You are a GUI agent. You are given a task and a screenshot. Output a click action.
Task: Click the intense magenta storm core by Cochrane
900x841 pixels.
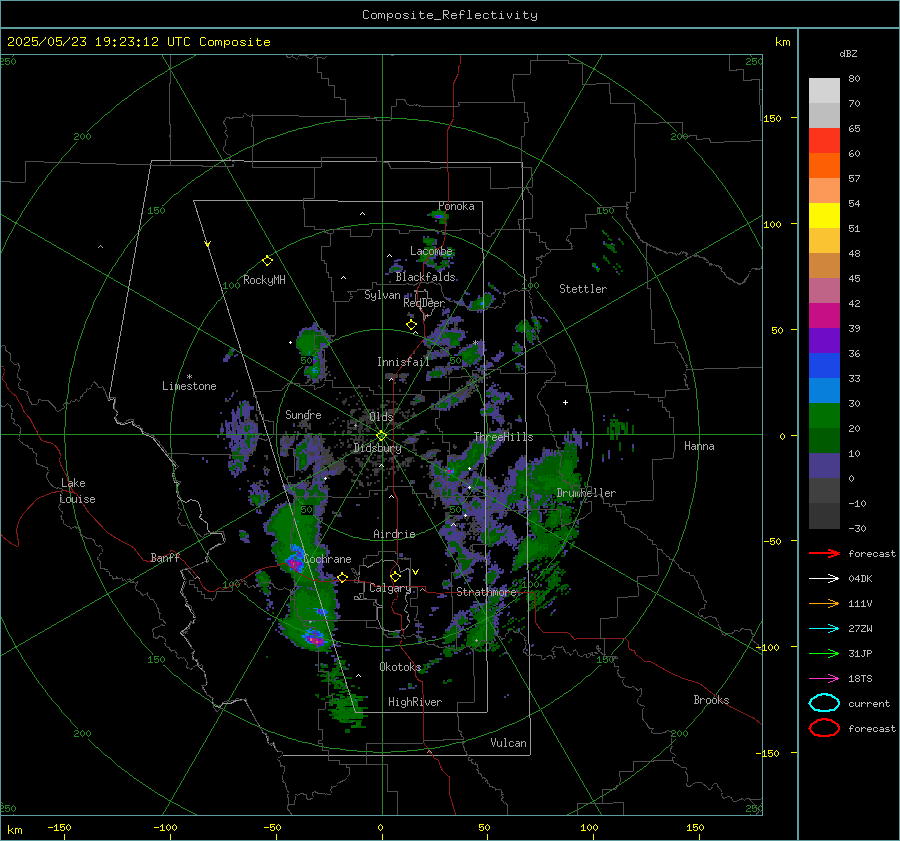(294, 564)
